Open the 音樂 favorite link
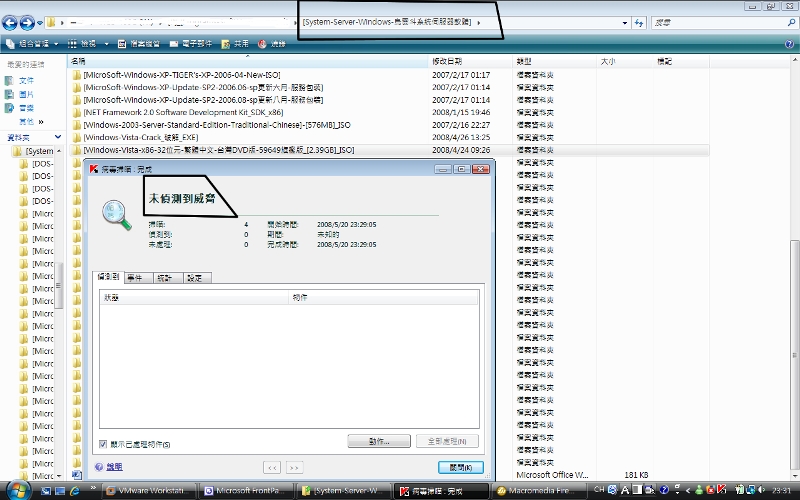Viewport: 800px width, 500px height. click(x=26, y=108)
